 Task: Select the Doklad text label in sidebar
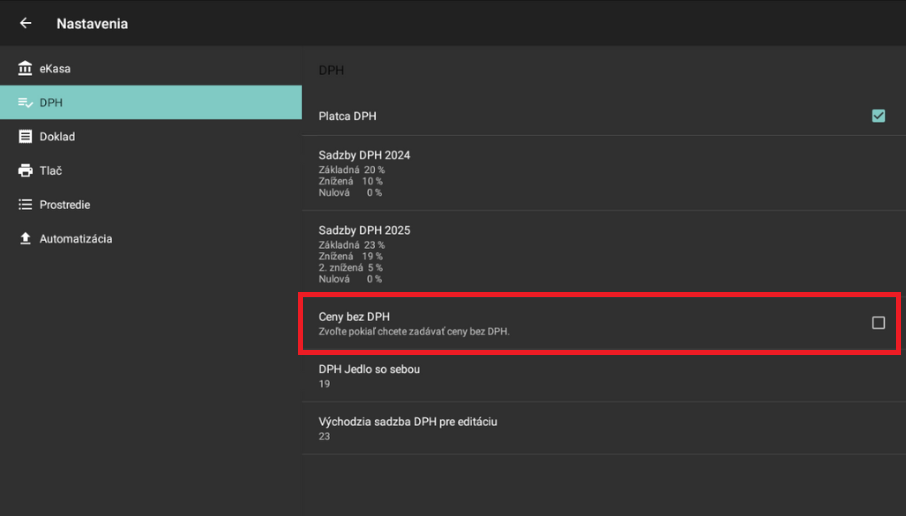[57, 137]
